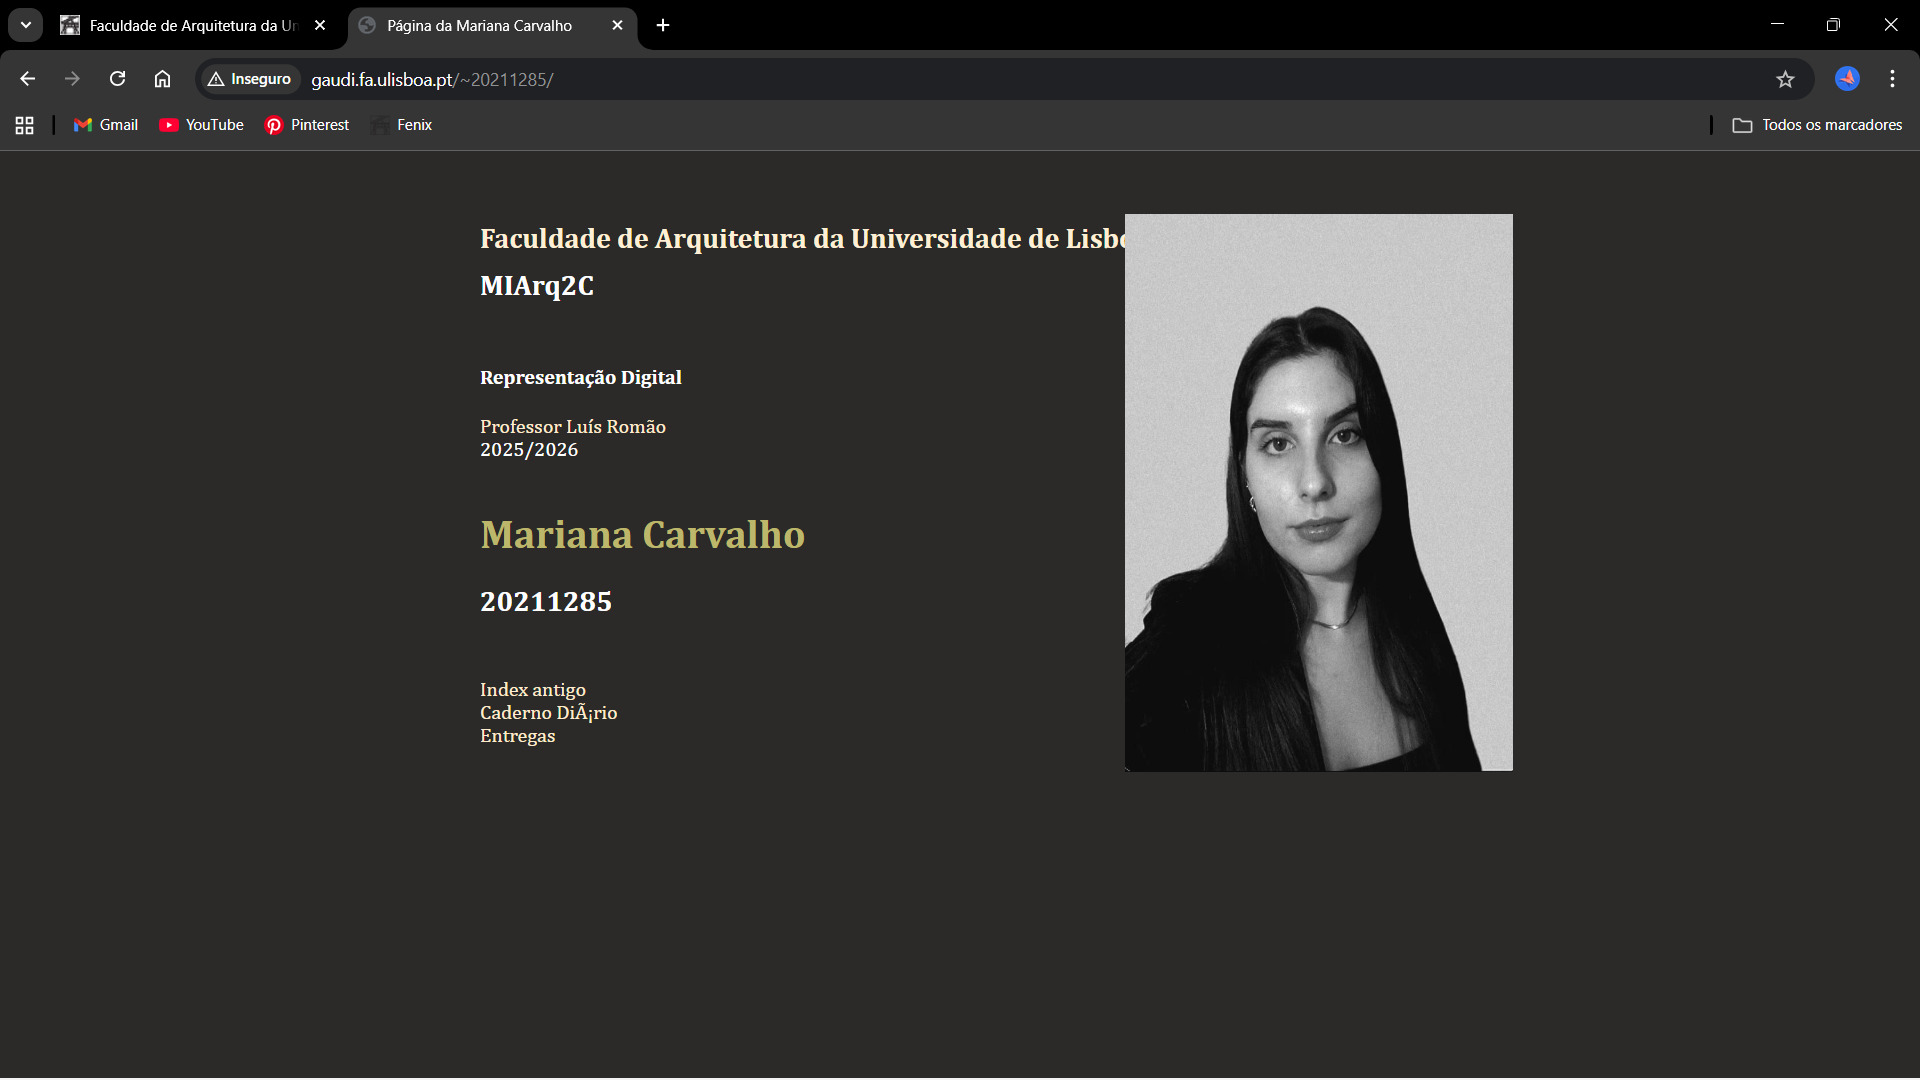The width and height of the screenshot is (1920, 1080).
Task: Open the Pinterest bookmark
Action: (x=307, y=125)
